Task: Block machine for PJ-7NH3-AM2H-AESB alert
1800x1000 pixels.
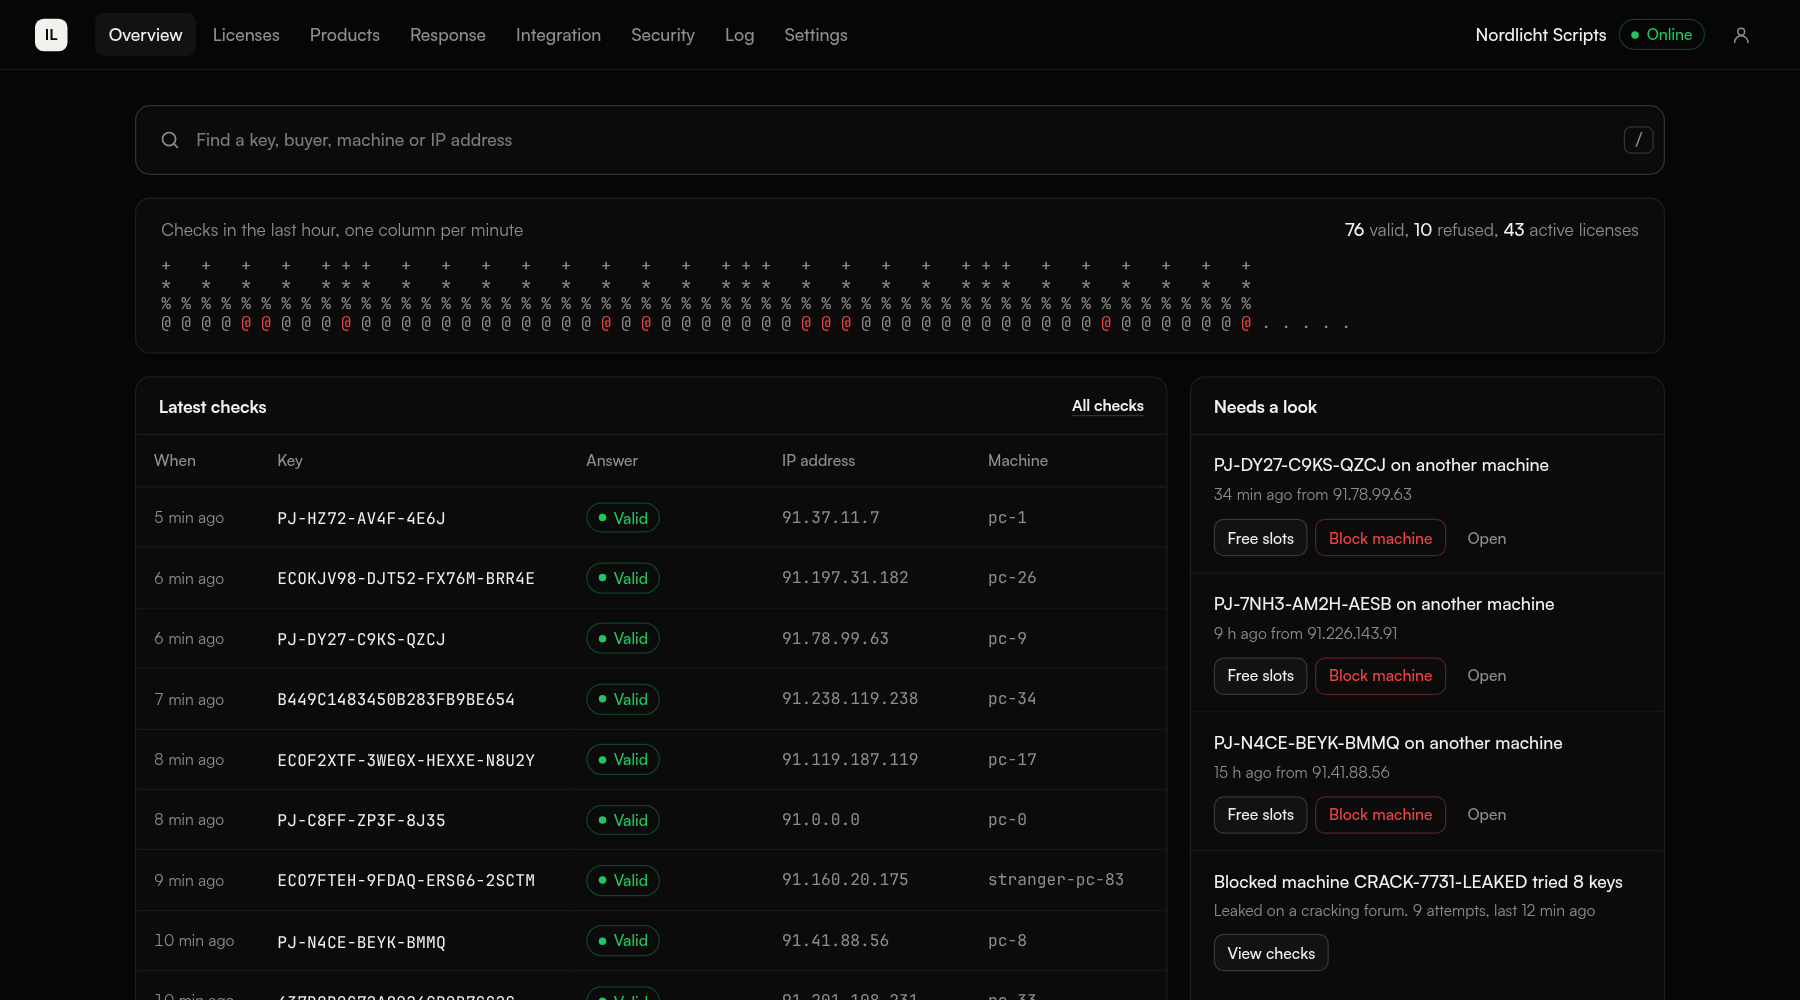Action: point(1380,676)
